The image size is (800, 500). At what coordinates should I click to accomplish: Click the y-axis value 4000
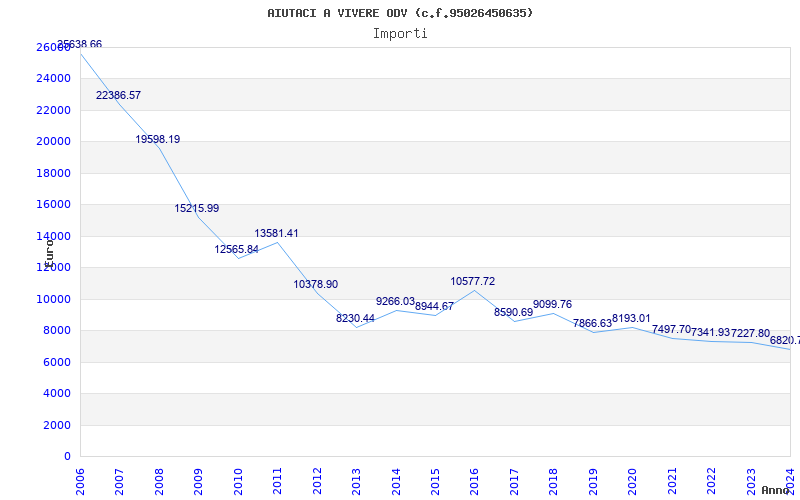pyautogui.click(x=56, y=393)
